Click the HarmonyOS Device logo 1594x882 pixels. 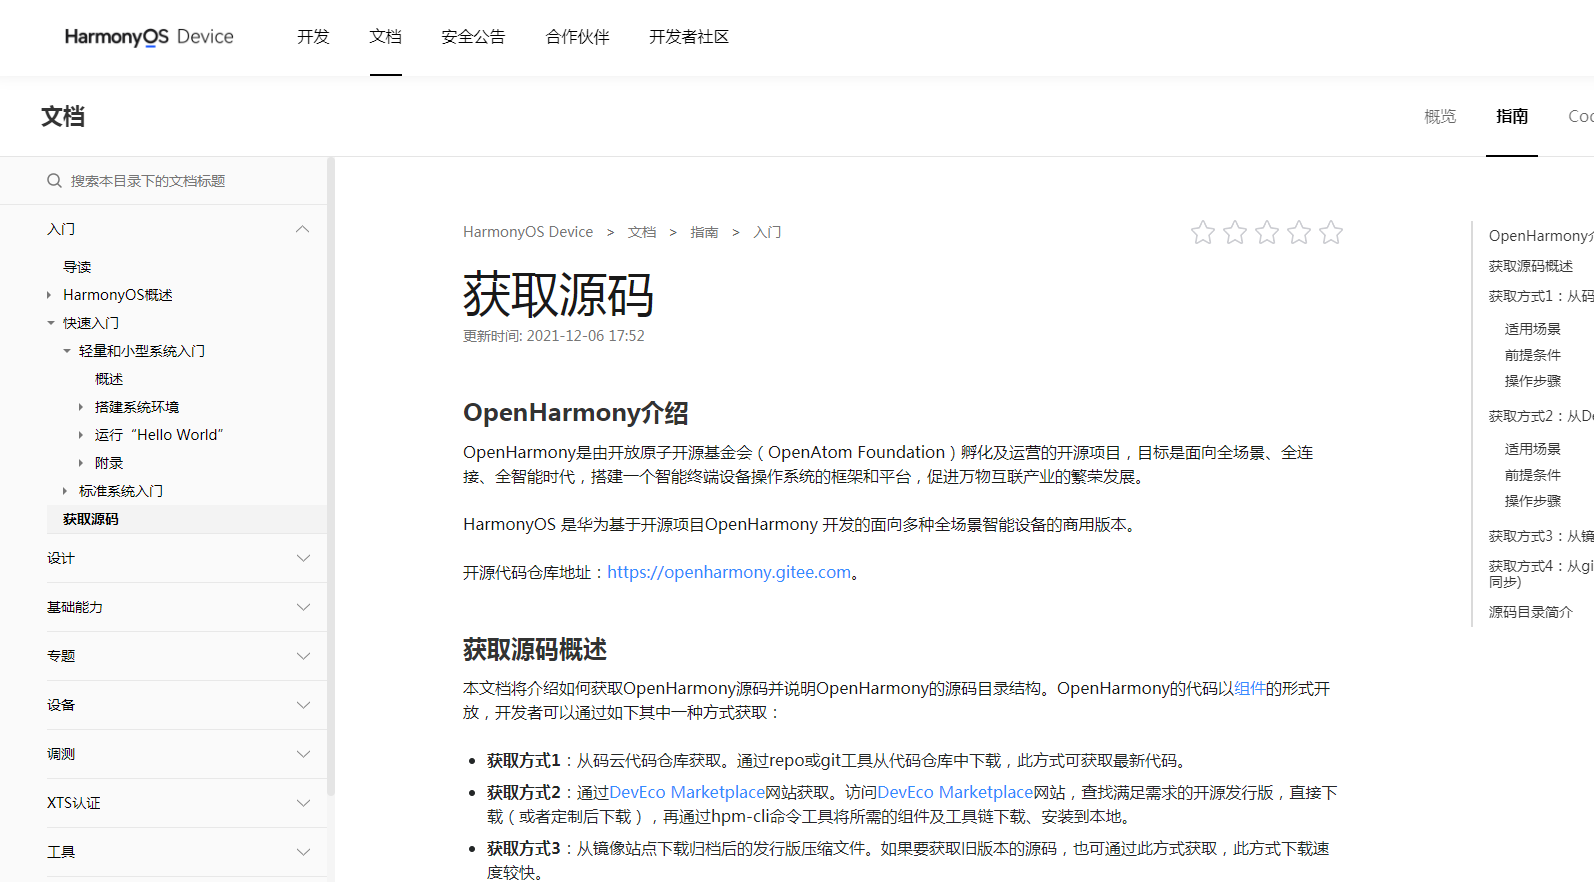(149, 37)
